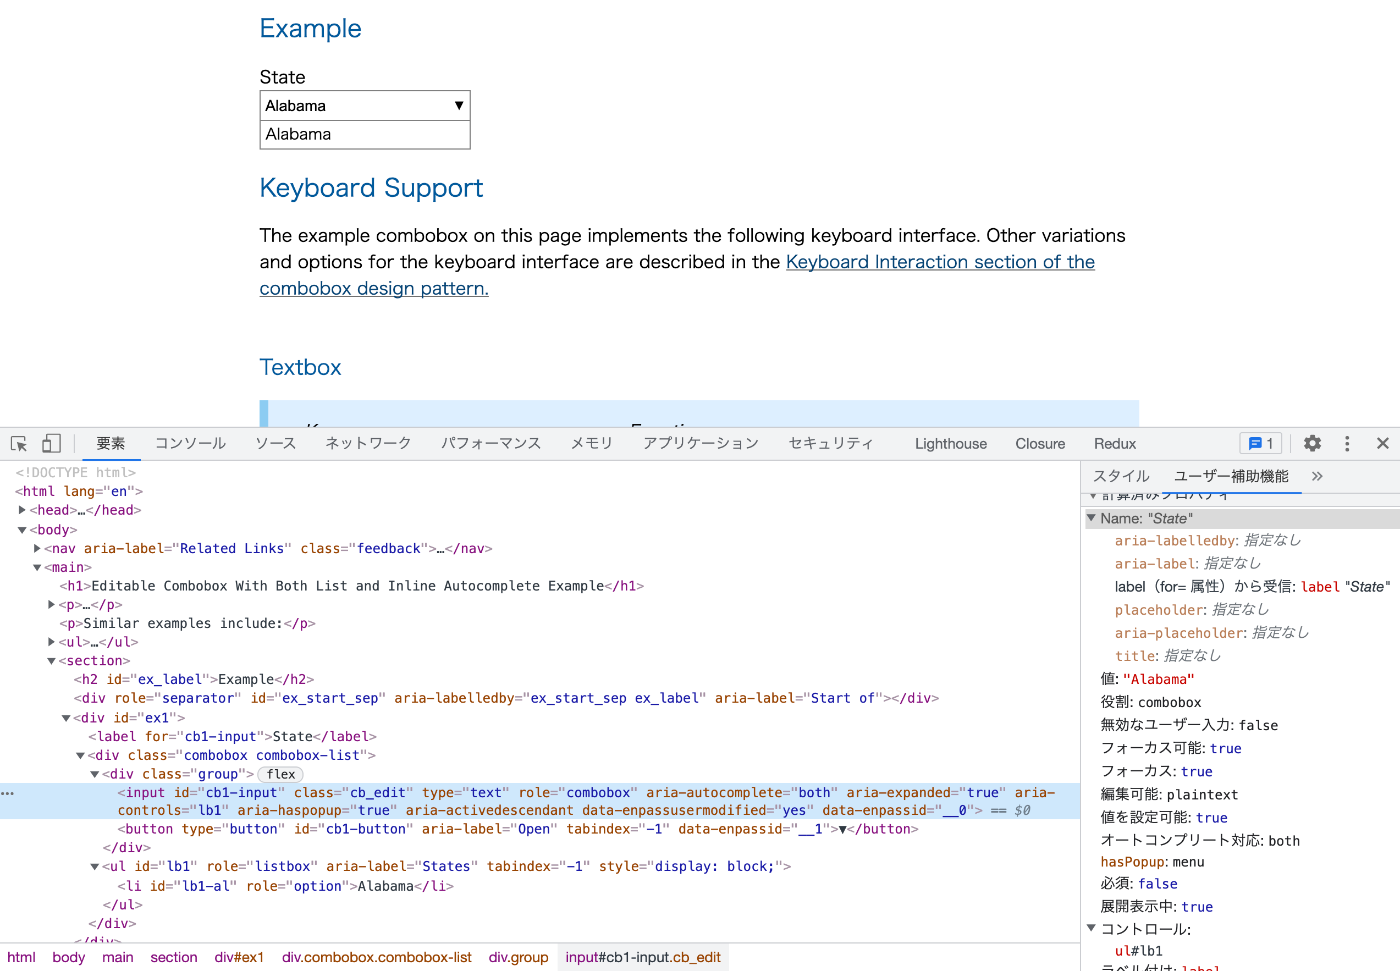
Task: Open the Lighthouse tab
Action: pyautogui.click(x=951, y=443)
